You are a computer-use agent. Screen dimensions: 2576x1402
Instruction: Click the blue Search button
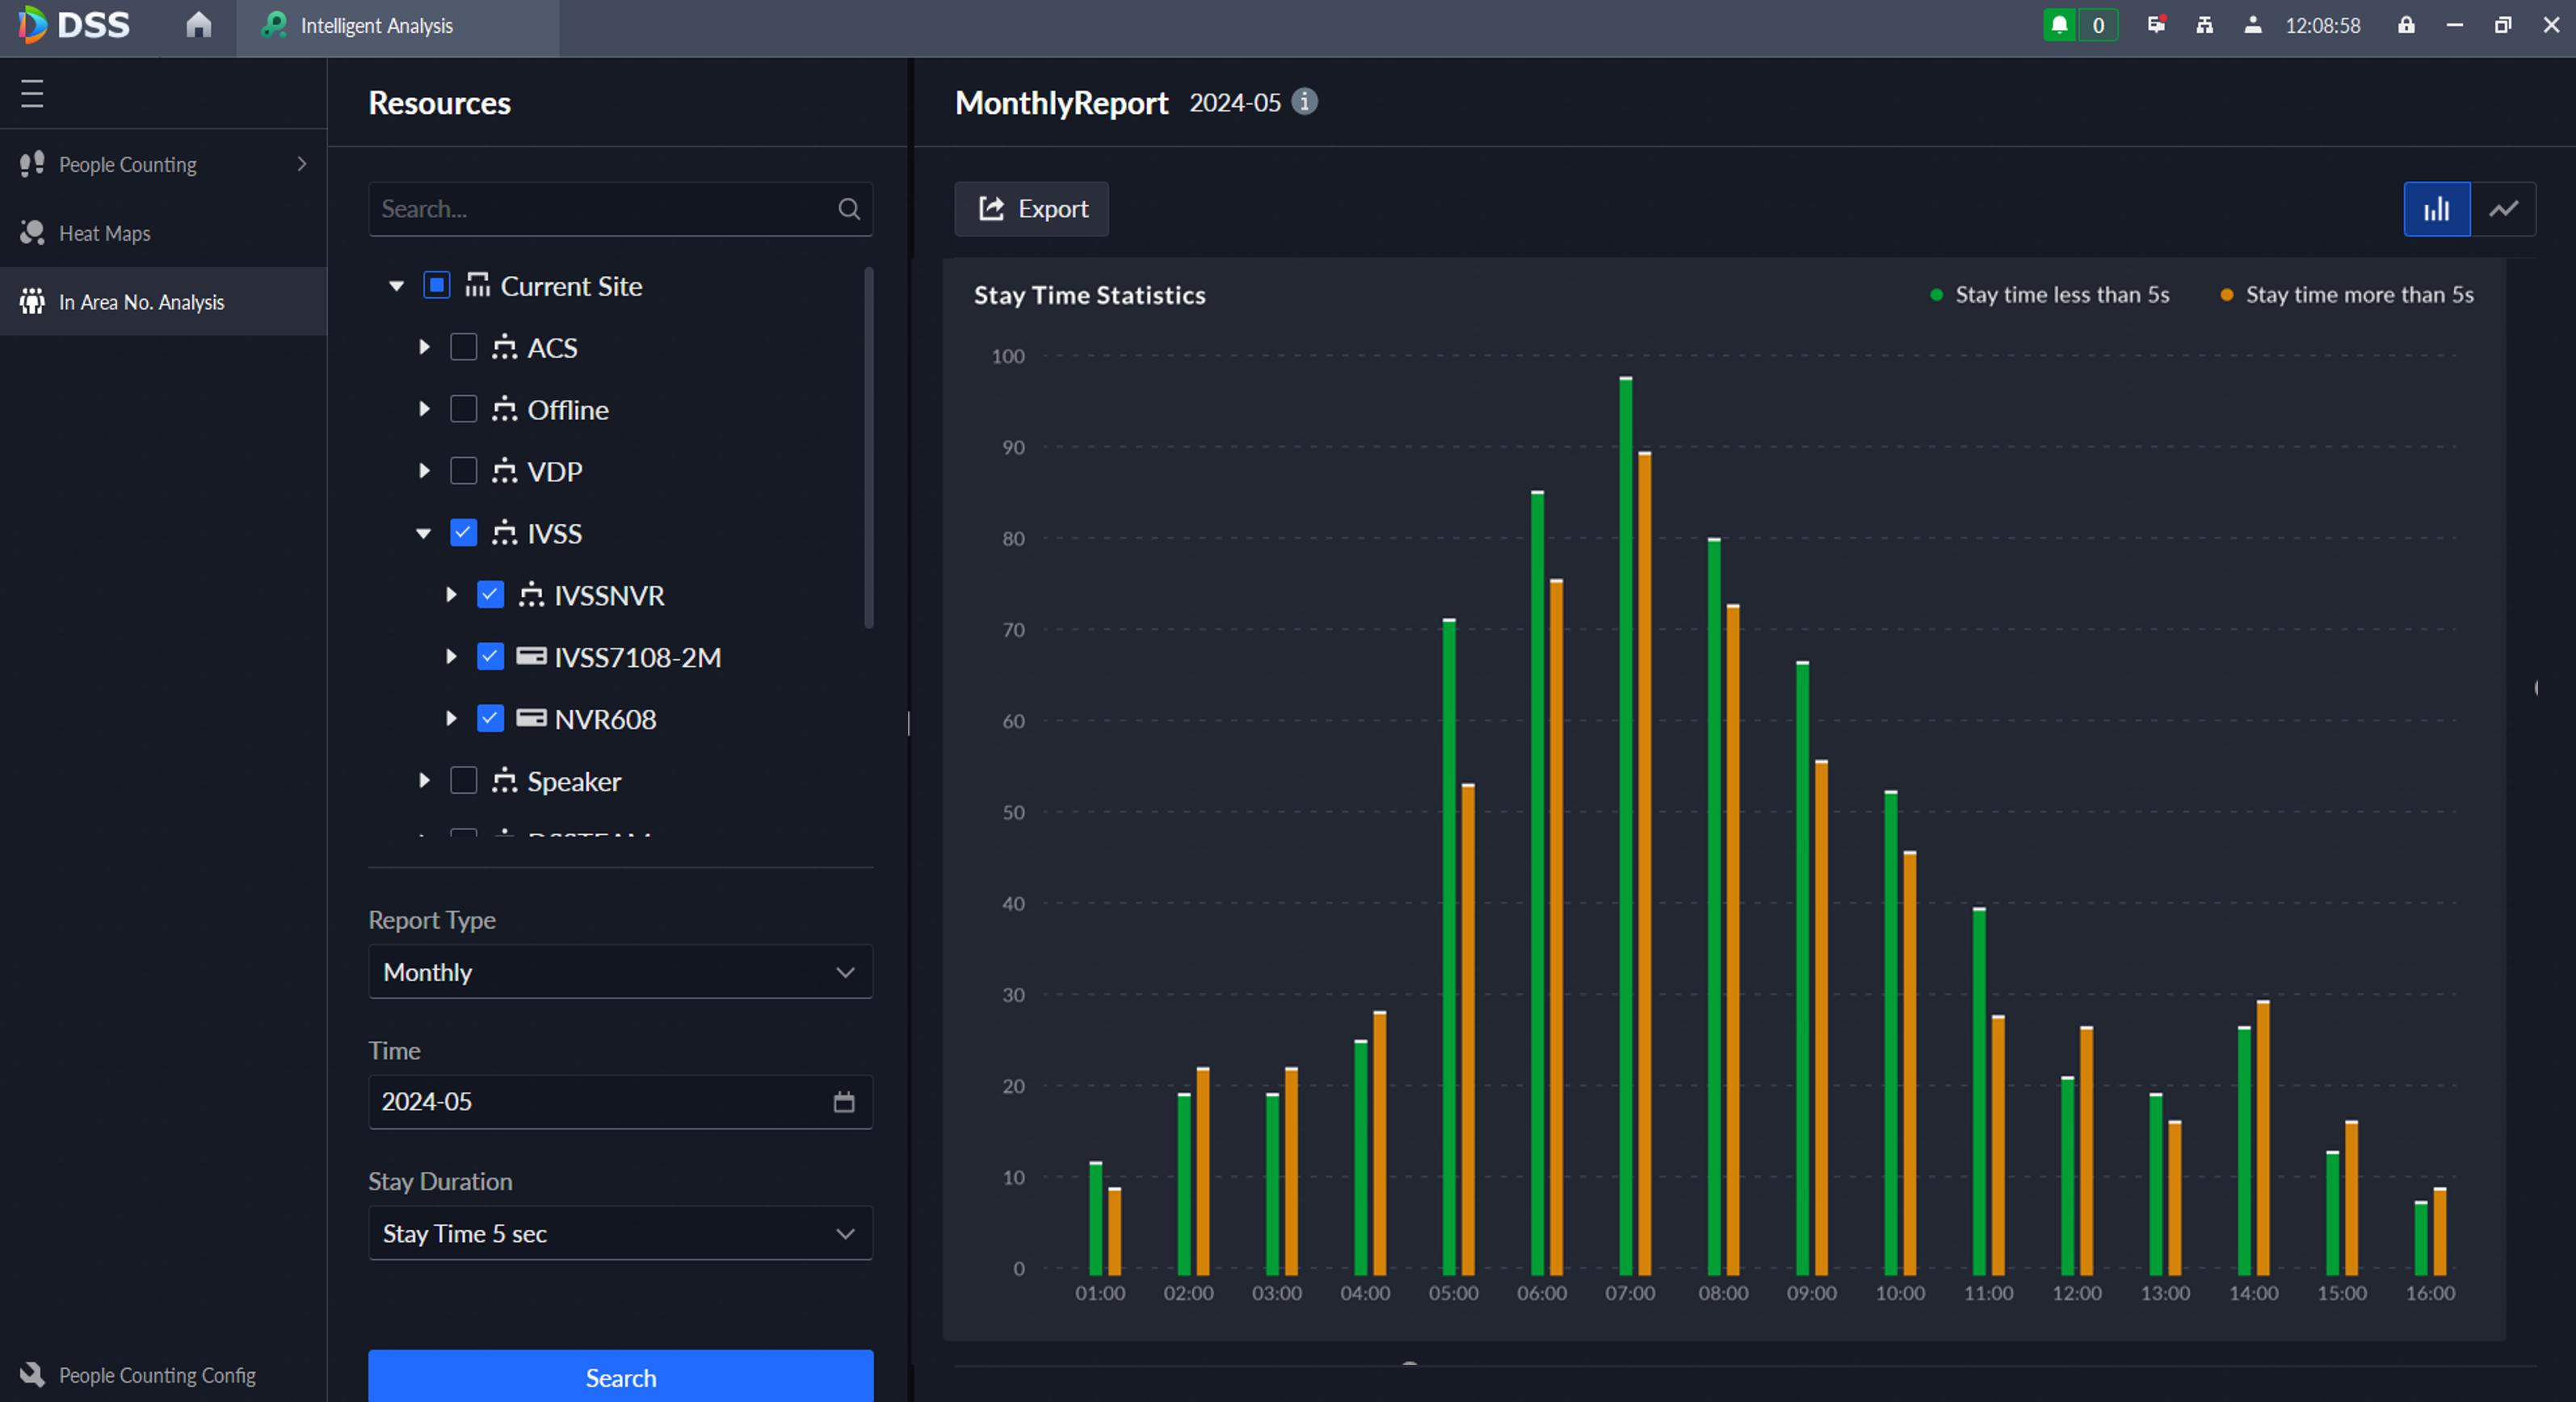click(620, 1377)
